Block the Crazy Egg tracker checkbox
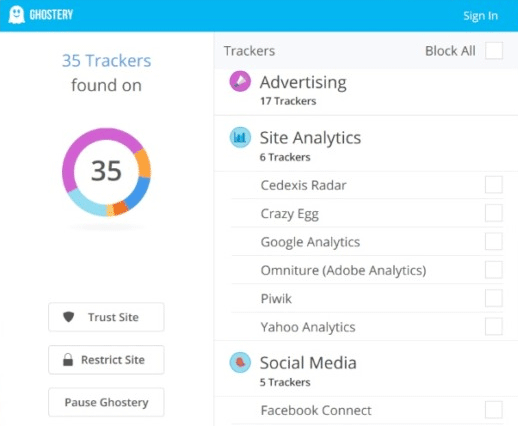Screen dimensions: 518x426 click(x=494, y=213)
